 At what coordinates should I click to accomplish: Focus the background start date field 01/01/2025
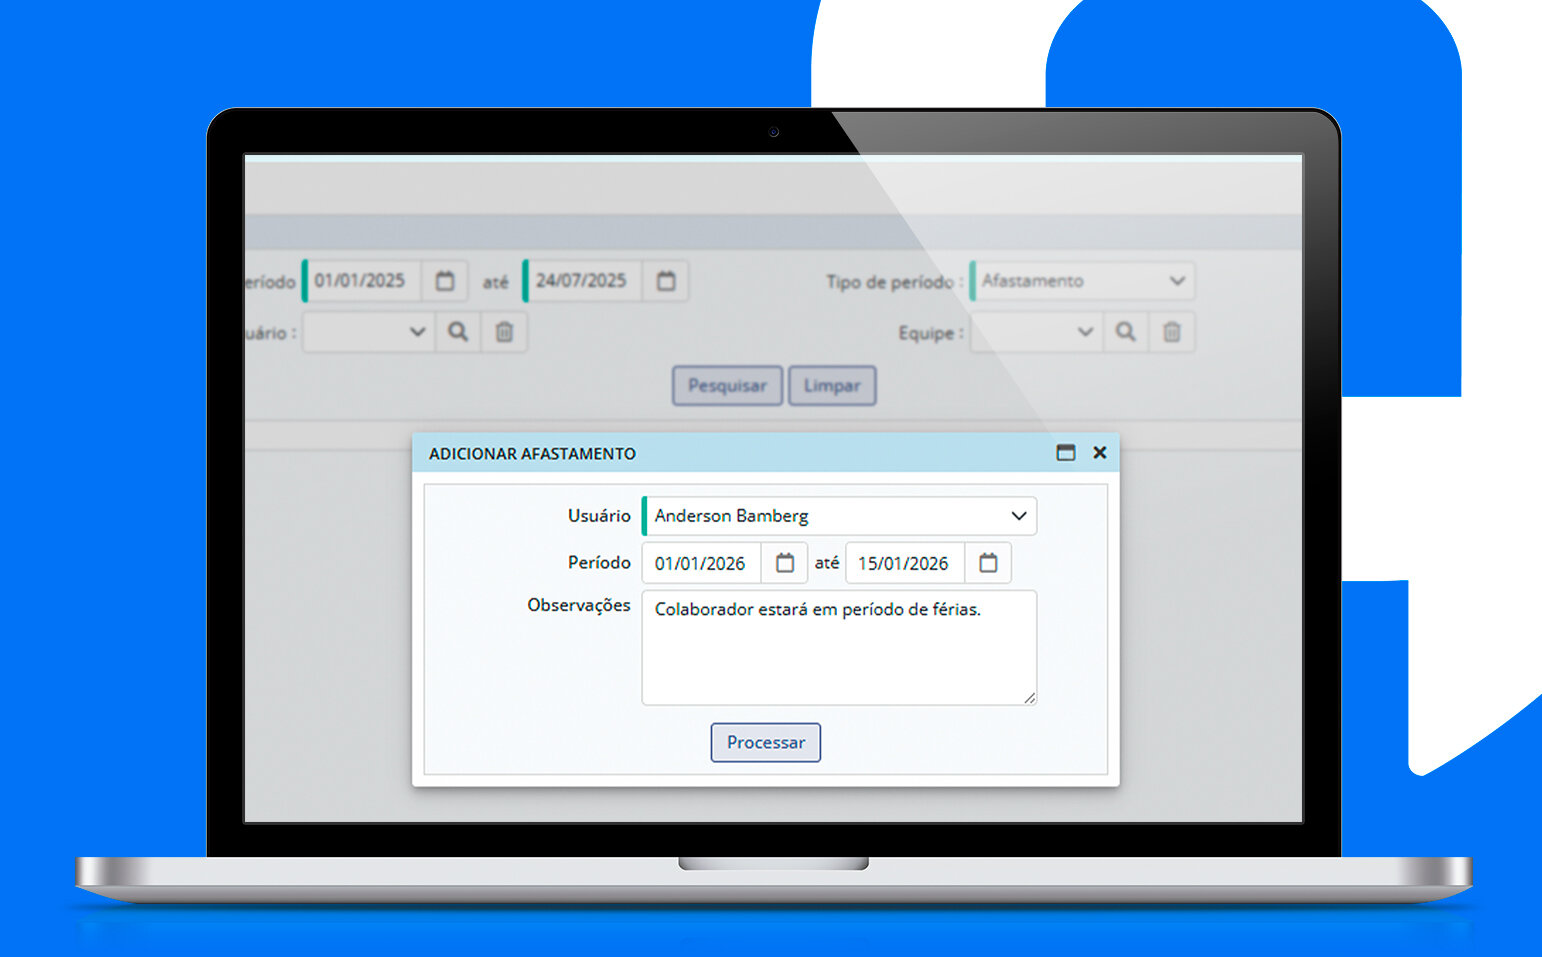[362, 281]
